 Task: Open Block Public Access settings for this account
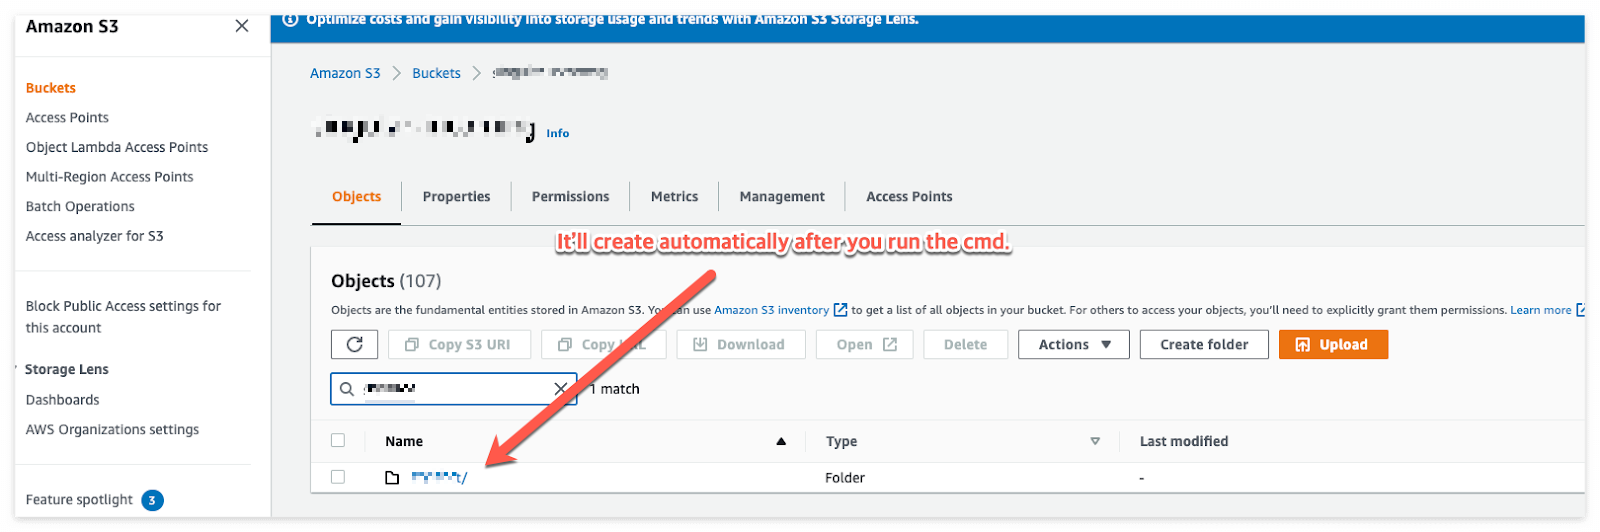tap(123, 317)
